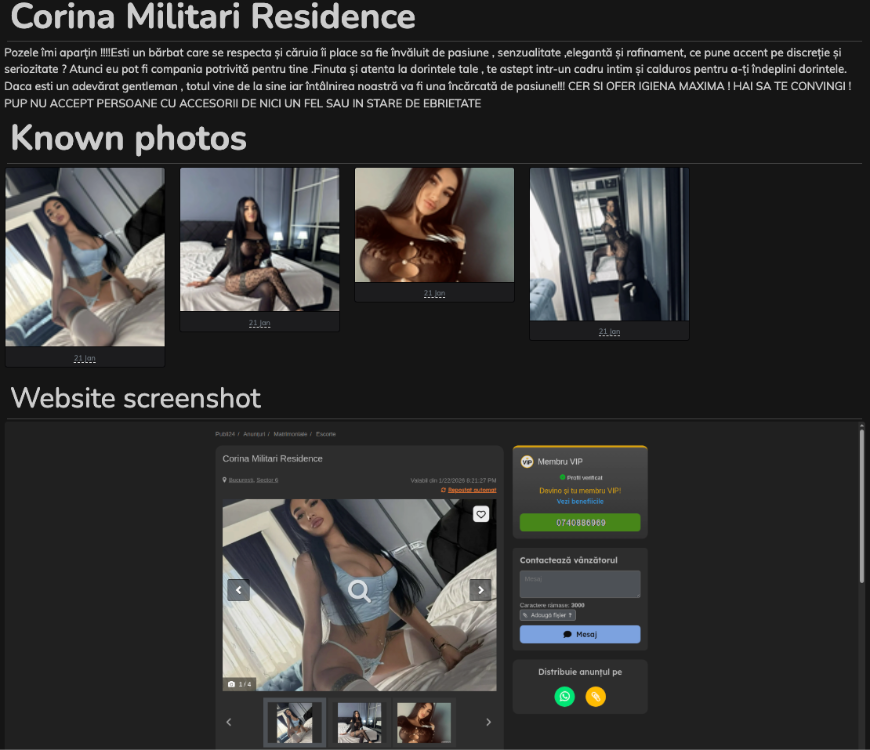Viewport: 870px width, 750px height.
Task: Click the Repostat automat refresh icon
Action: [x=443, y=490]
